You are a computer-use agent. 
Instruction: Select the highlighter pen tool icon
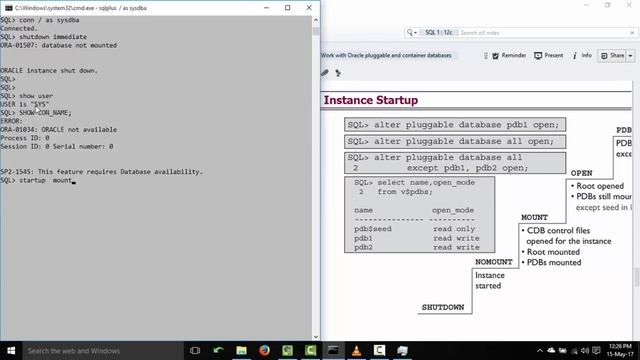[x=325, y=73]
